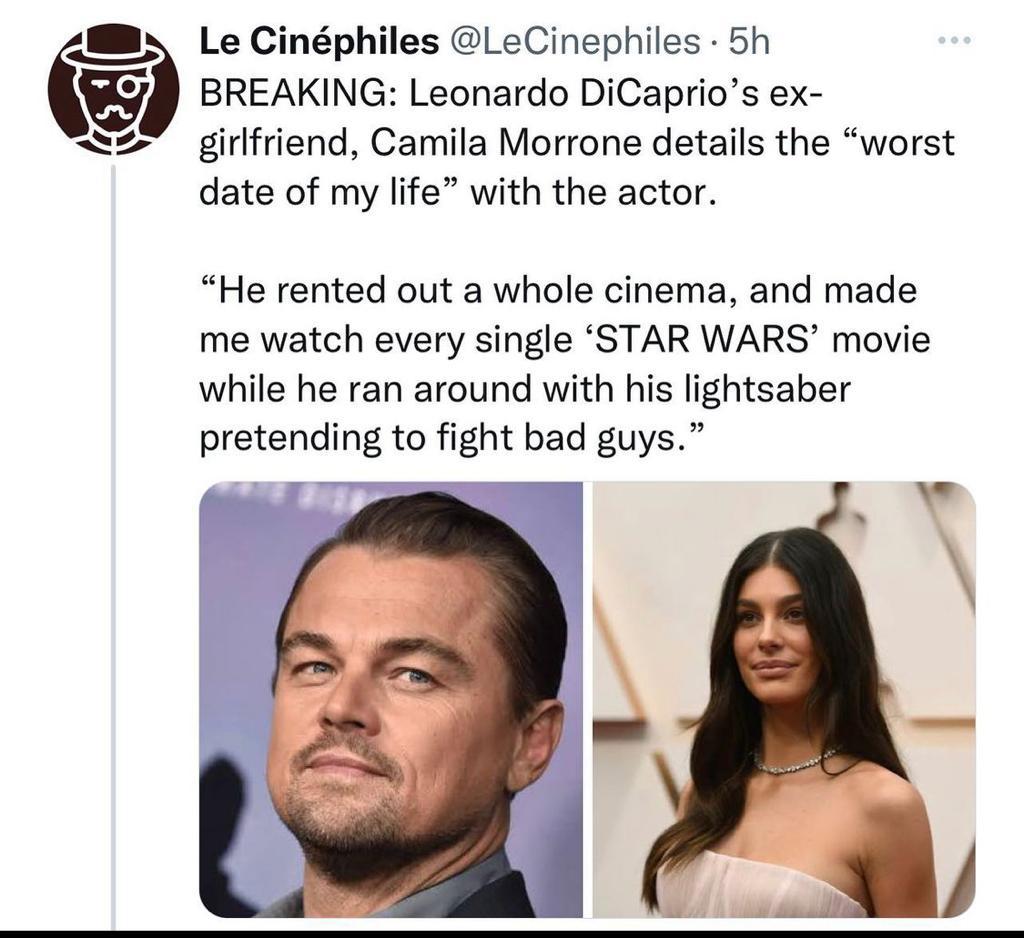Screen dimensions: 1024x938
Task: Open the right photo of the woman
Action: 784,700
